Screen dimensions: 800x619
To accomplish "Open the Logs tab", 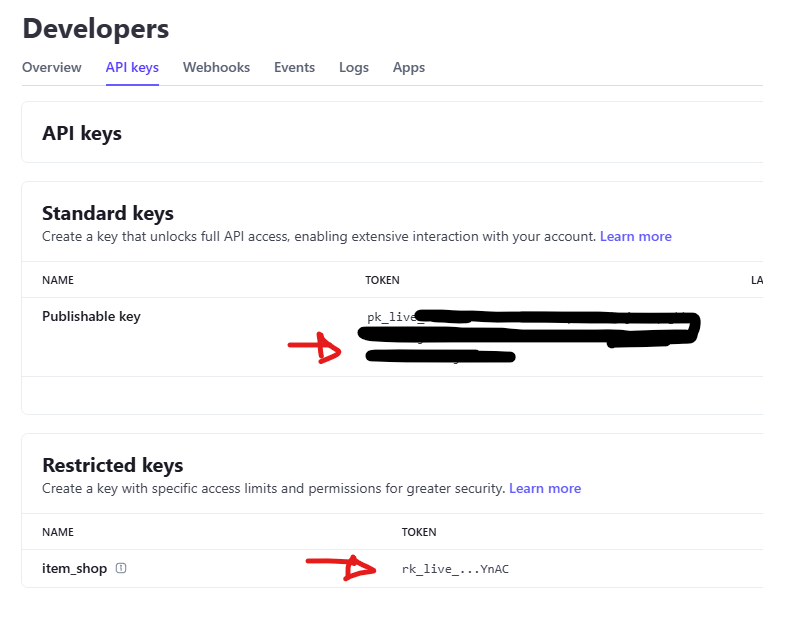I will pos(354,68).
